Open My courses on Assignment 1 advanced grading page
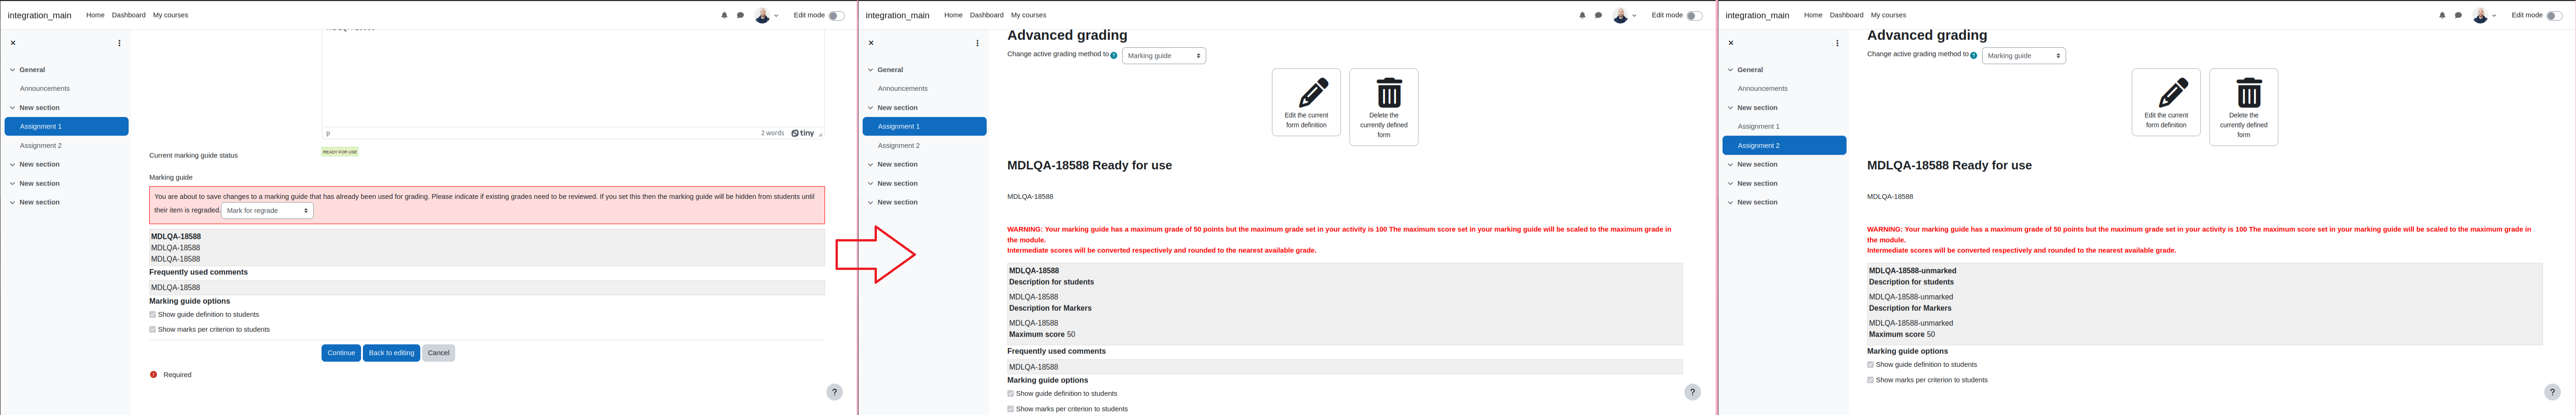Image resolution: width=2576 pixels, height=415 pixels. click(x=1028, y=15)
